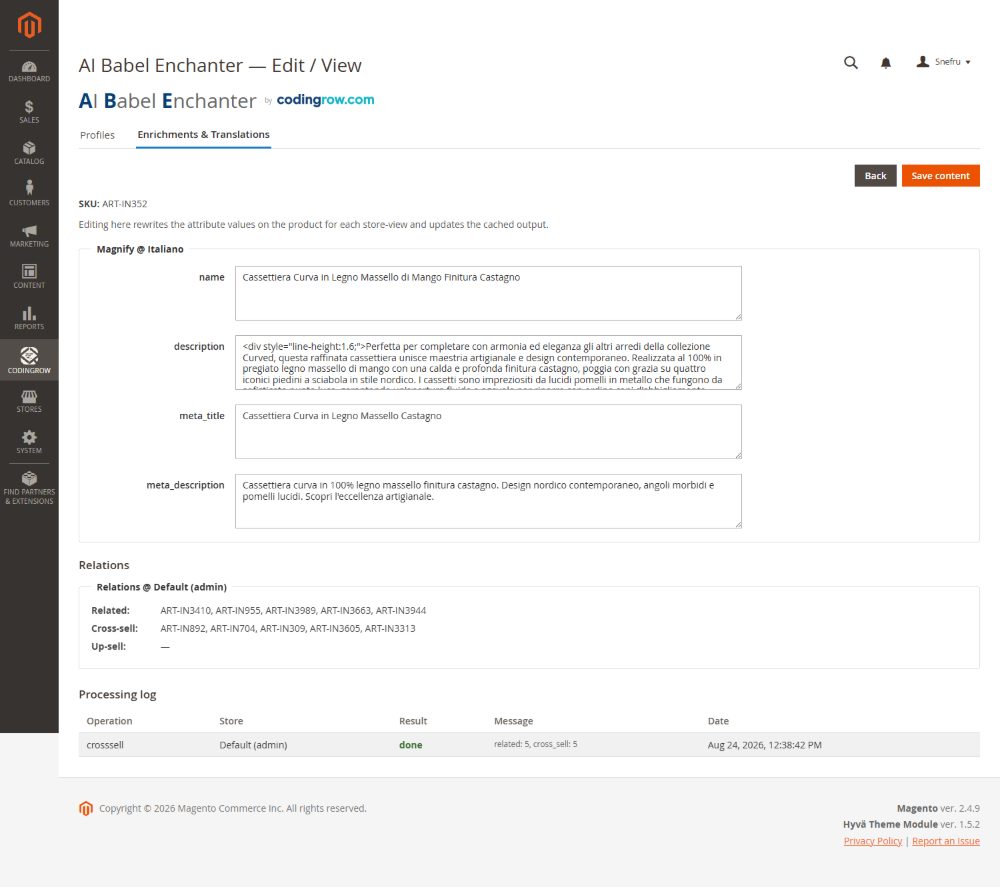Viewport: 1000px width, 887px height.
Task: Open the Marketing menu in the sidebar
Action: coord(29,236)
